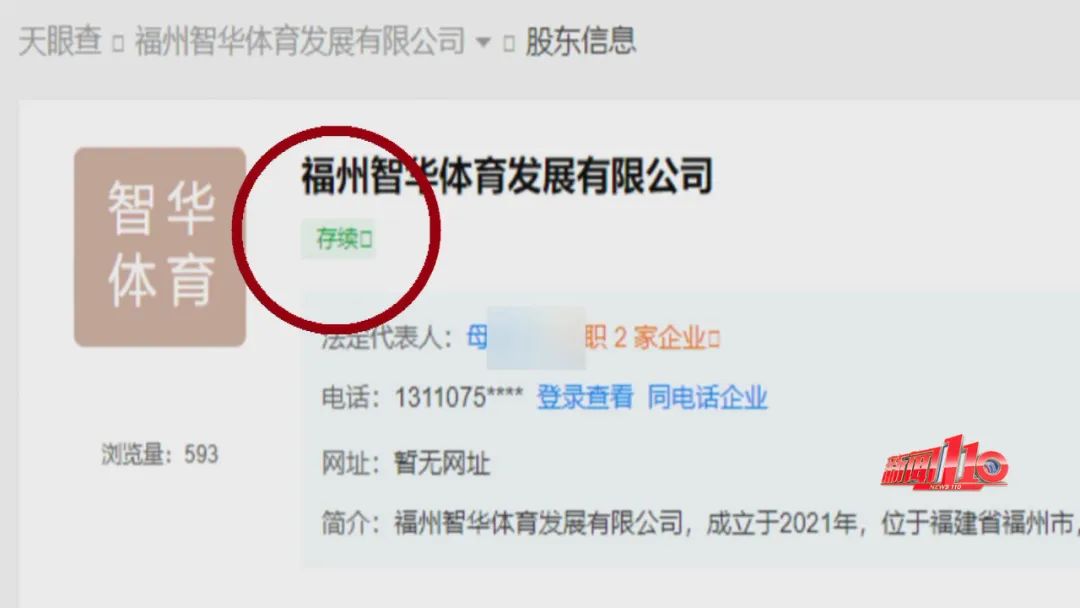Screen dimensions: 1080x608
Task: Click the company name heading 福州智华体育发展有限公司
Action: [507, 176]
